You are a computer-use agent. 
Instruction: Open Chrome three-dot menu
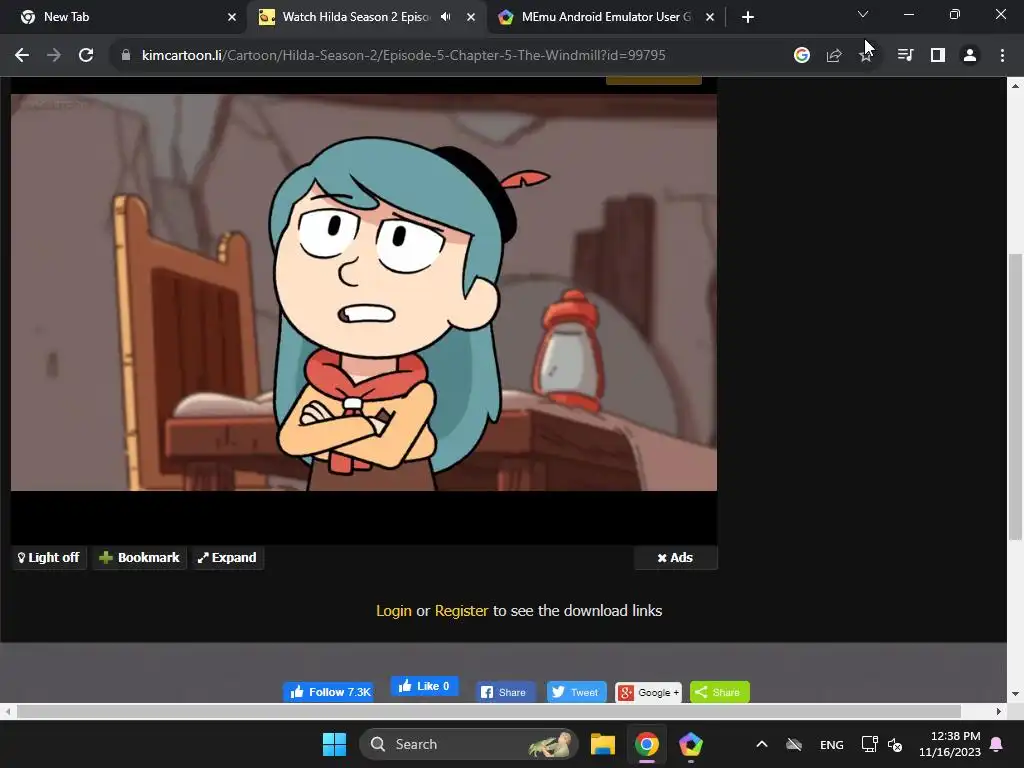pyautogui.click(x=1002, y=56)
